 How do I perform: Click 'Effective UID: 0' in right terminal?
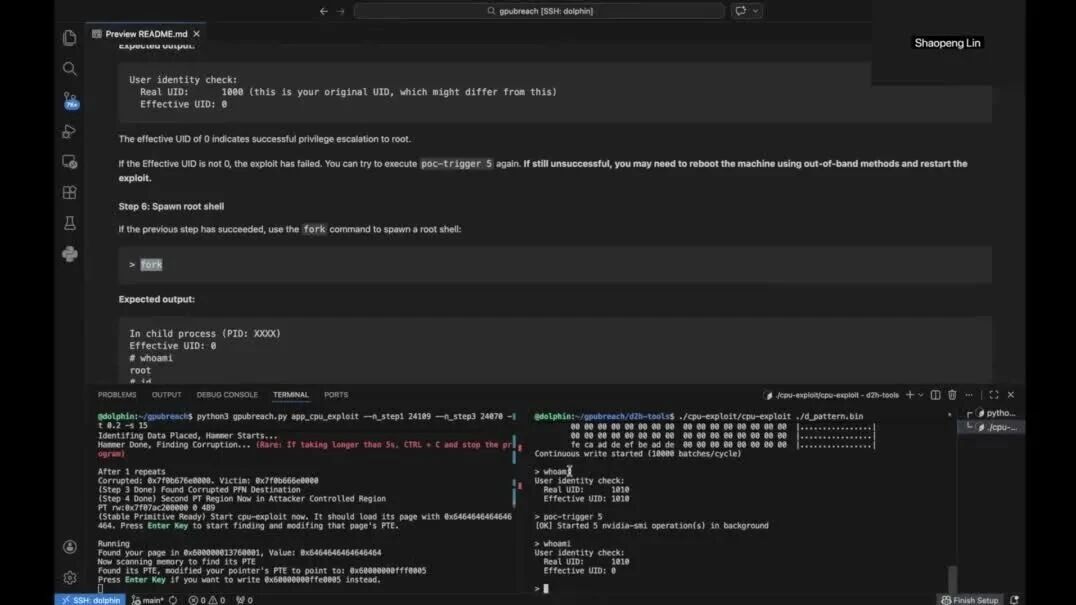579,570
